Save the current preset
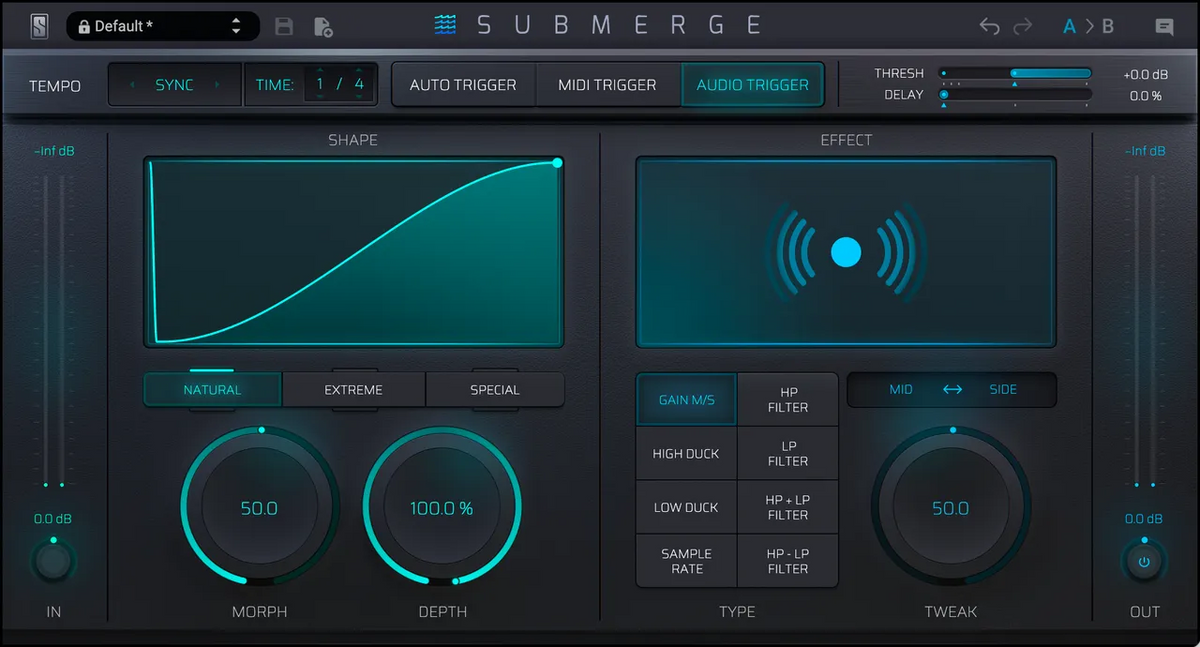Viewport: 1200px width, 647px height. coord(284,25)
